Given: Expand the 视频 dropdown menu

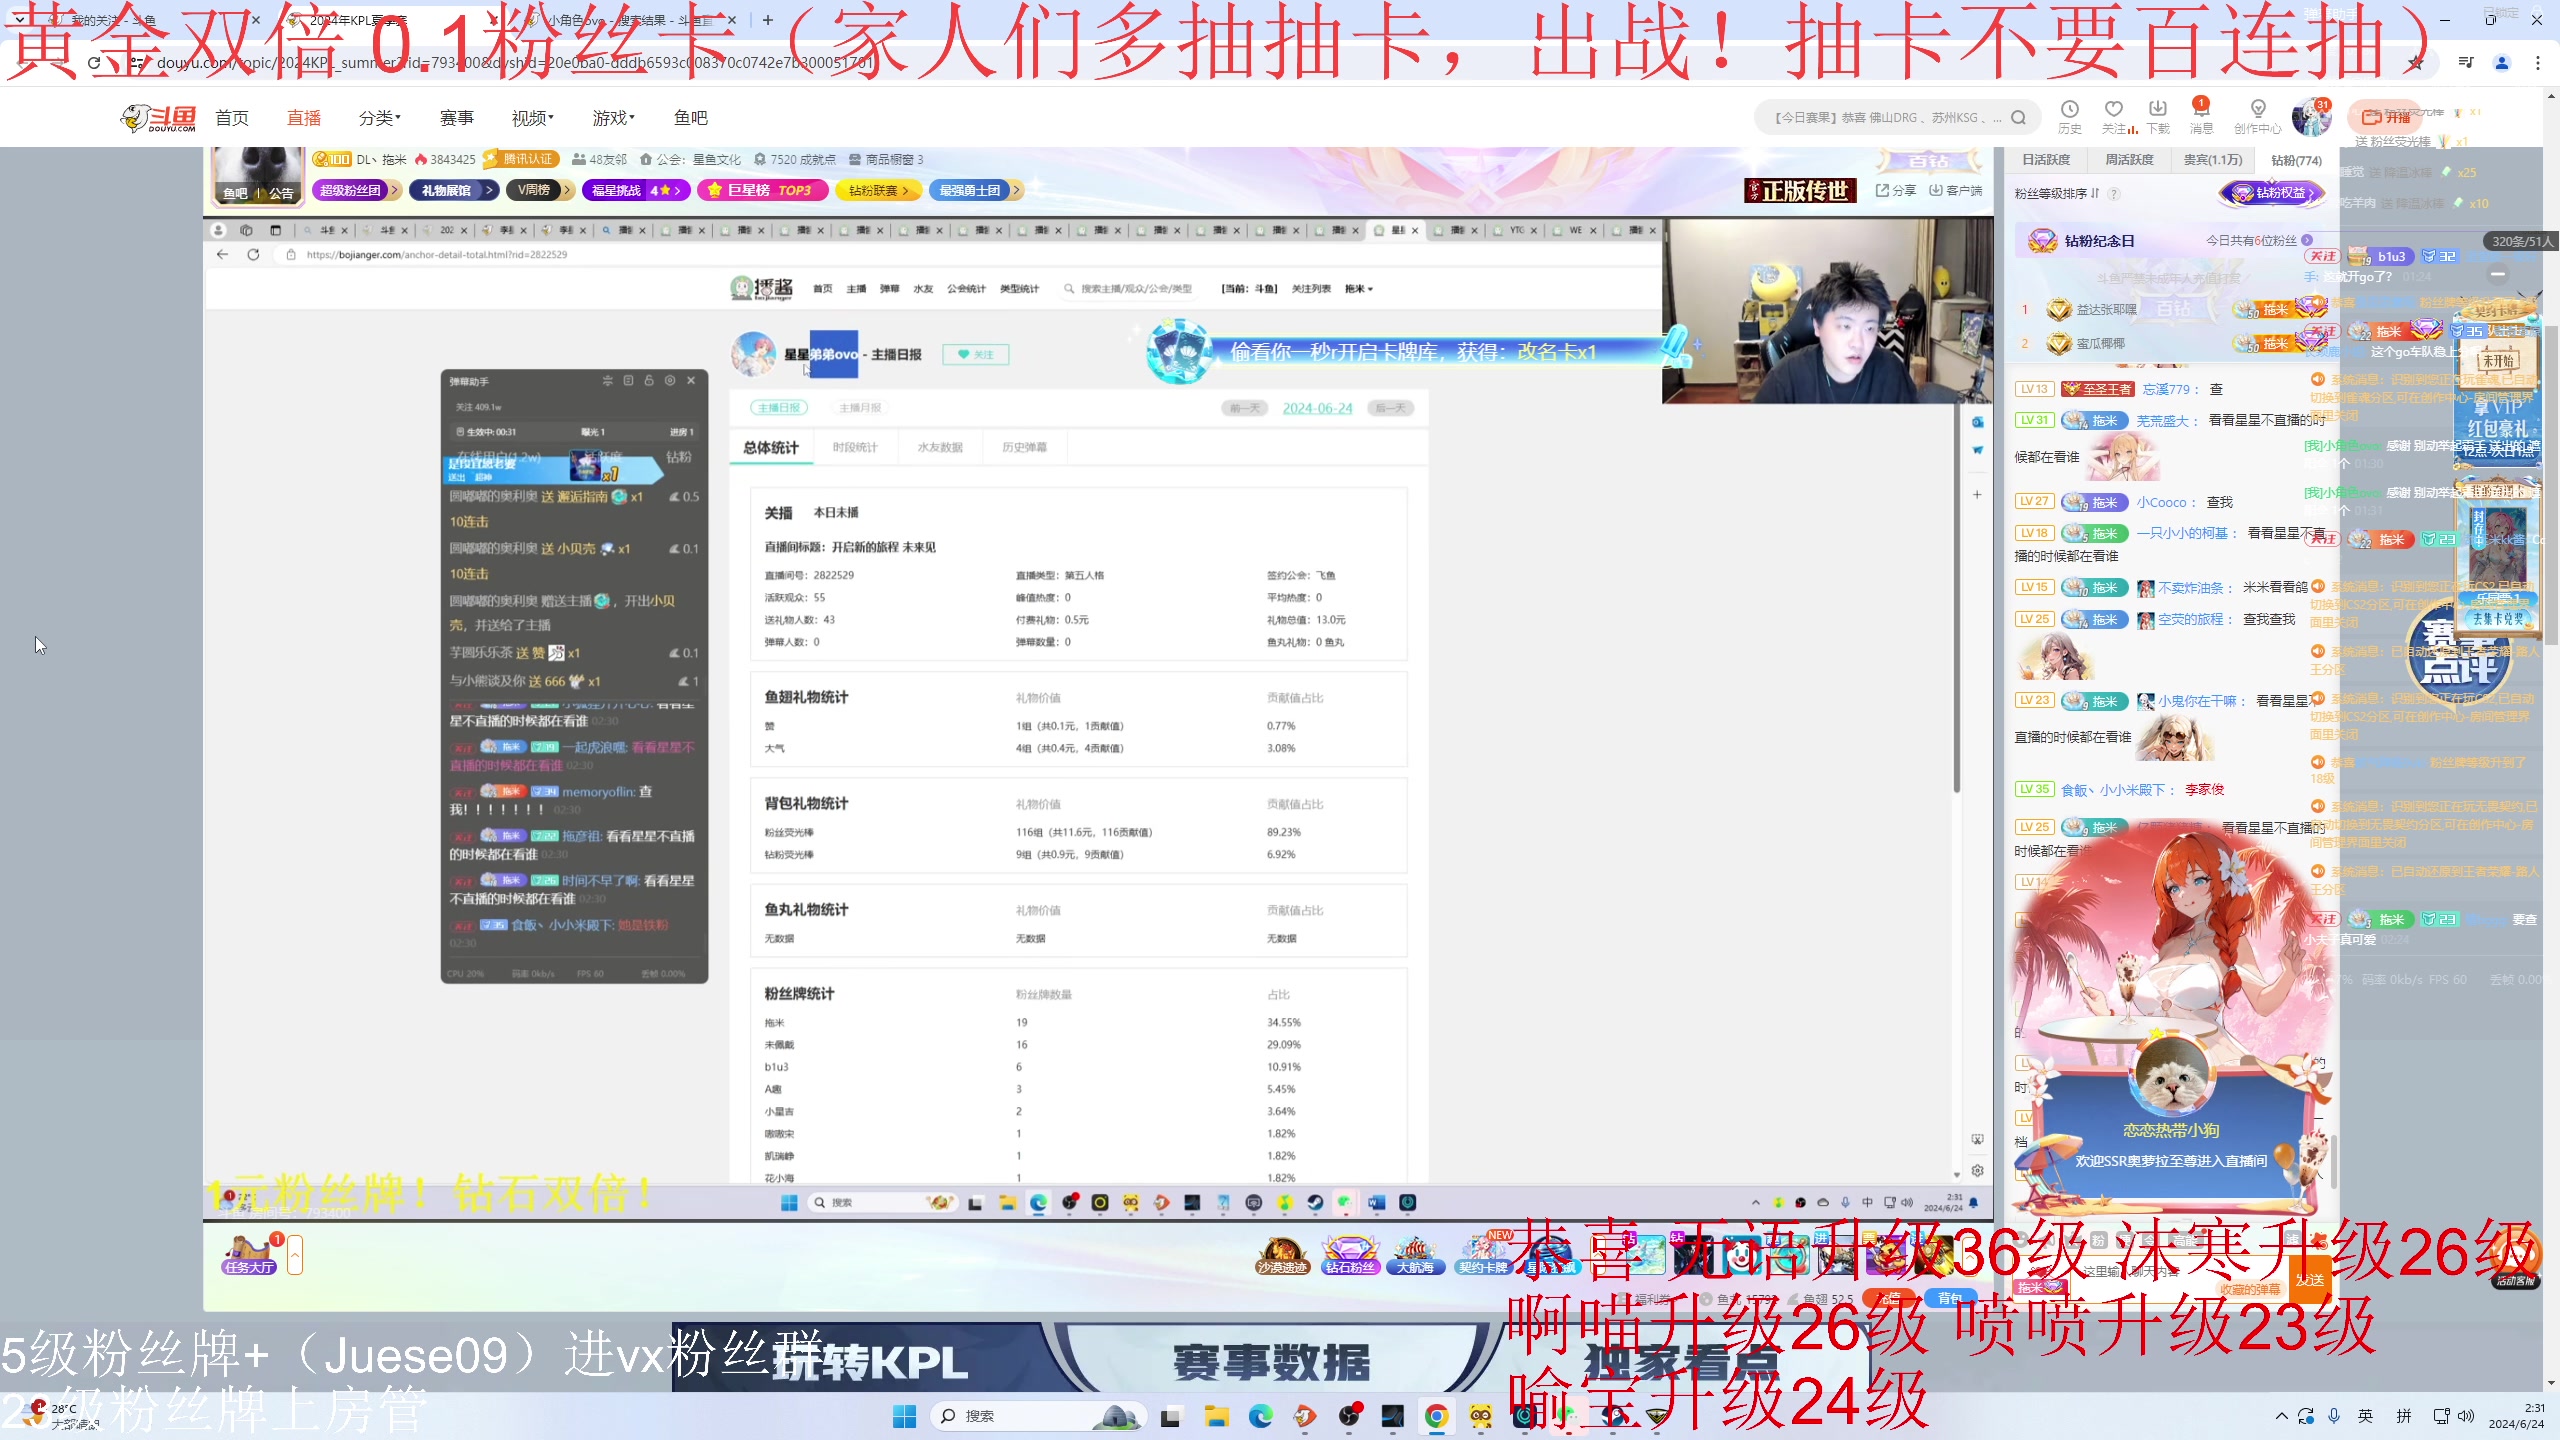Looking at the screenshot, I should click(532, 118).
